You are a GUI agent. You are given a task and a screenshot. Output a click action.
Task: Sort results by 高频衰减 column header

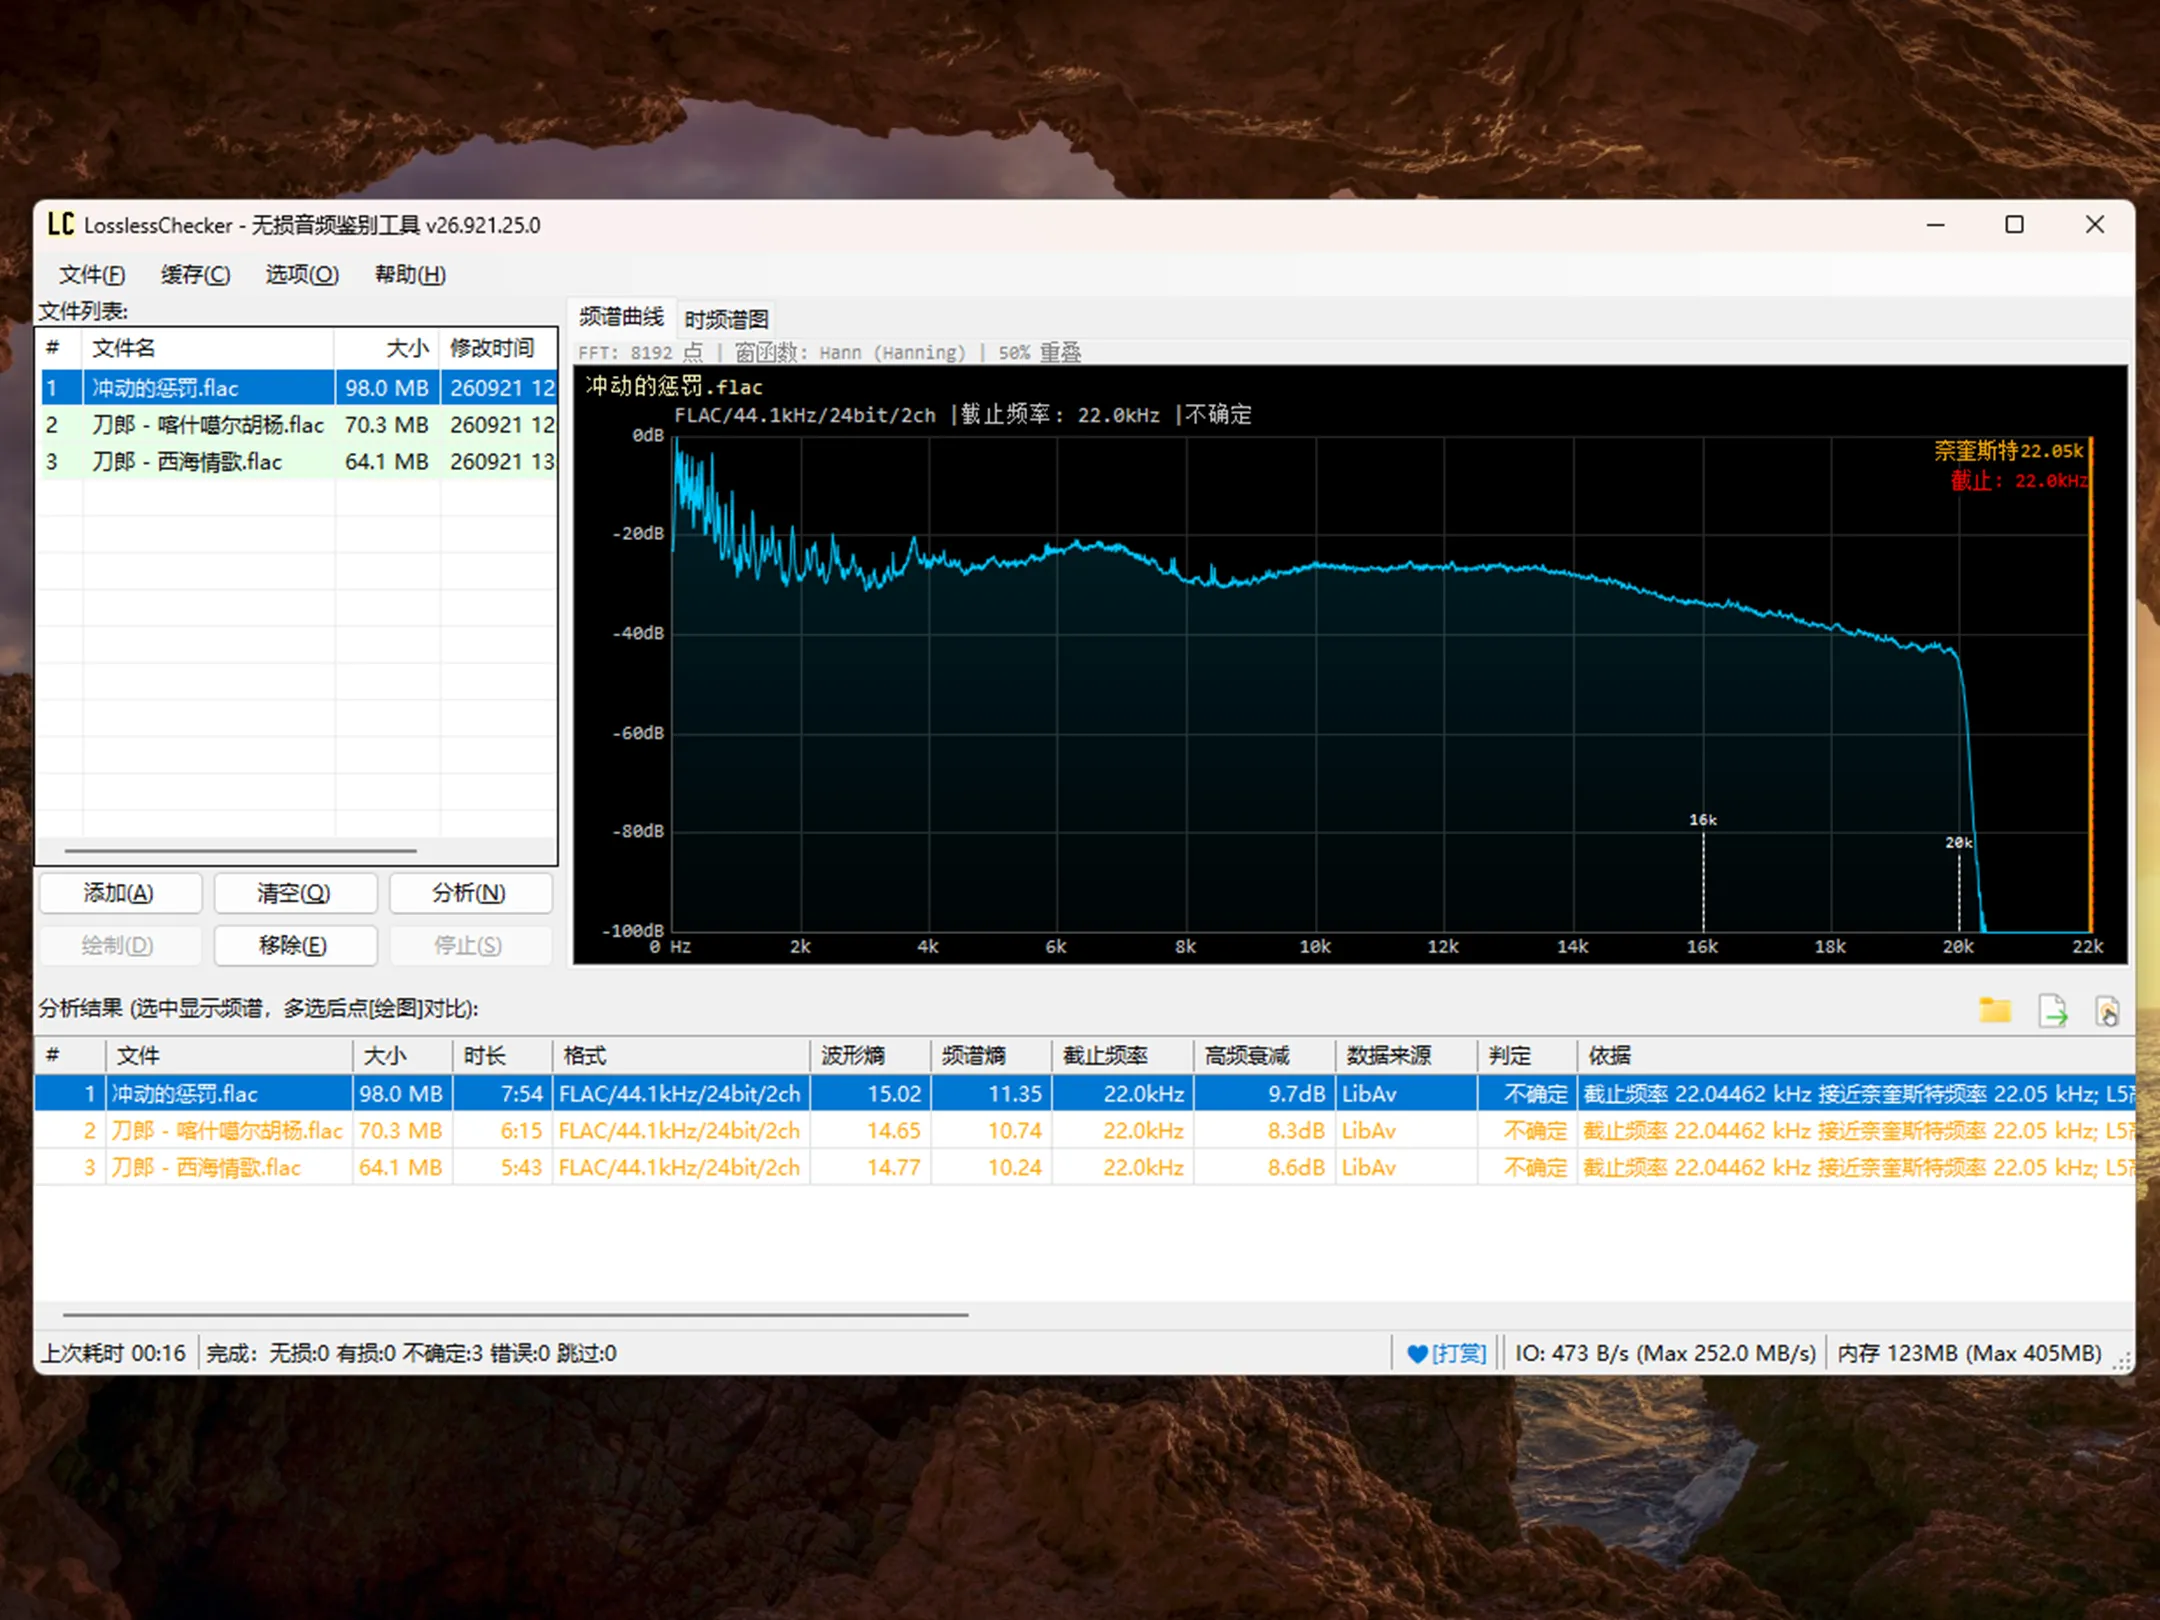coord(1264,1055)
